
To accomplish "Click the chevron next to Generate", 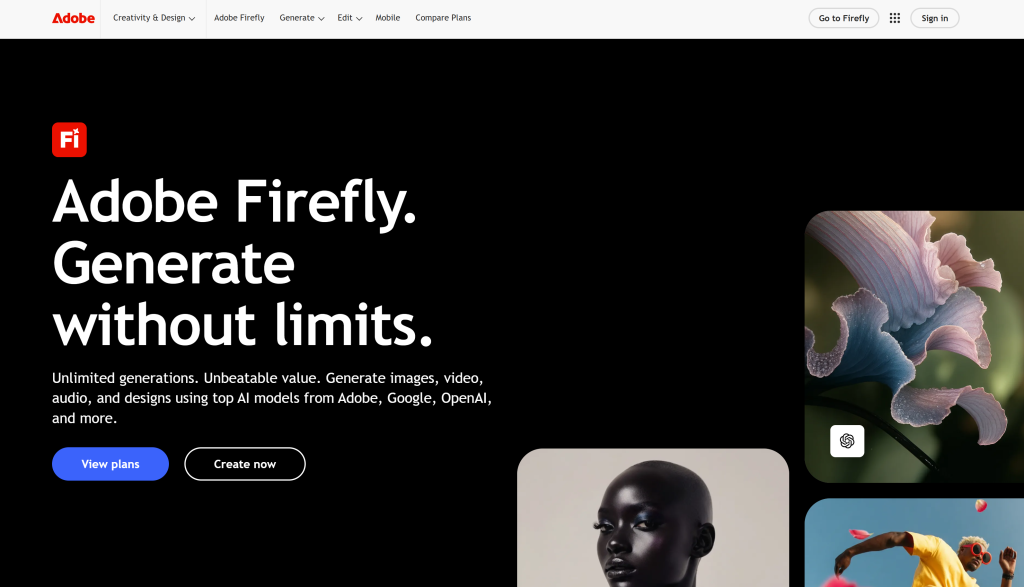I will click(x=321, y=19).
